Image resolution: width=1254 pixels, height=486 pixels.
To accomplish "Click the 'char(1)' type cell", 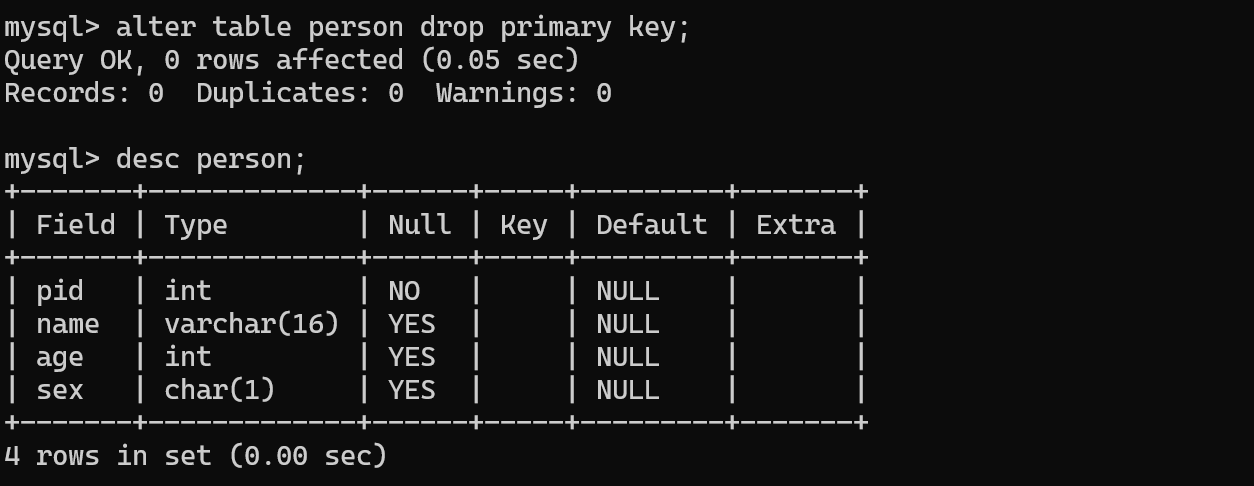I will [x=220, y=390].
